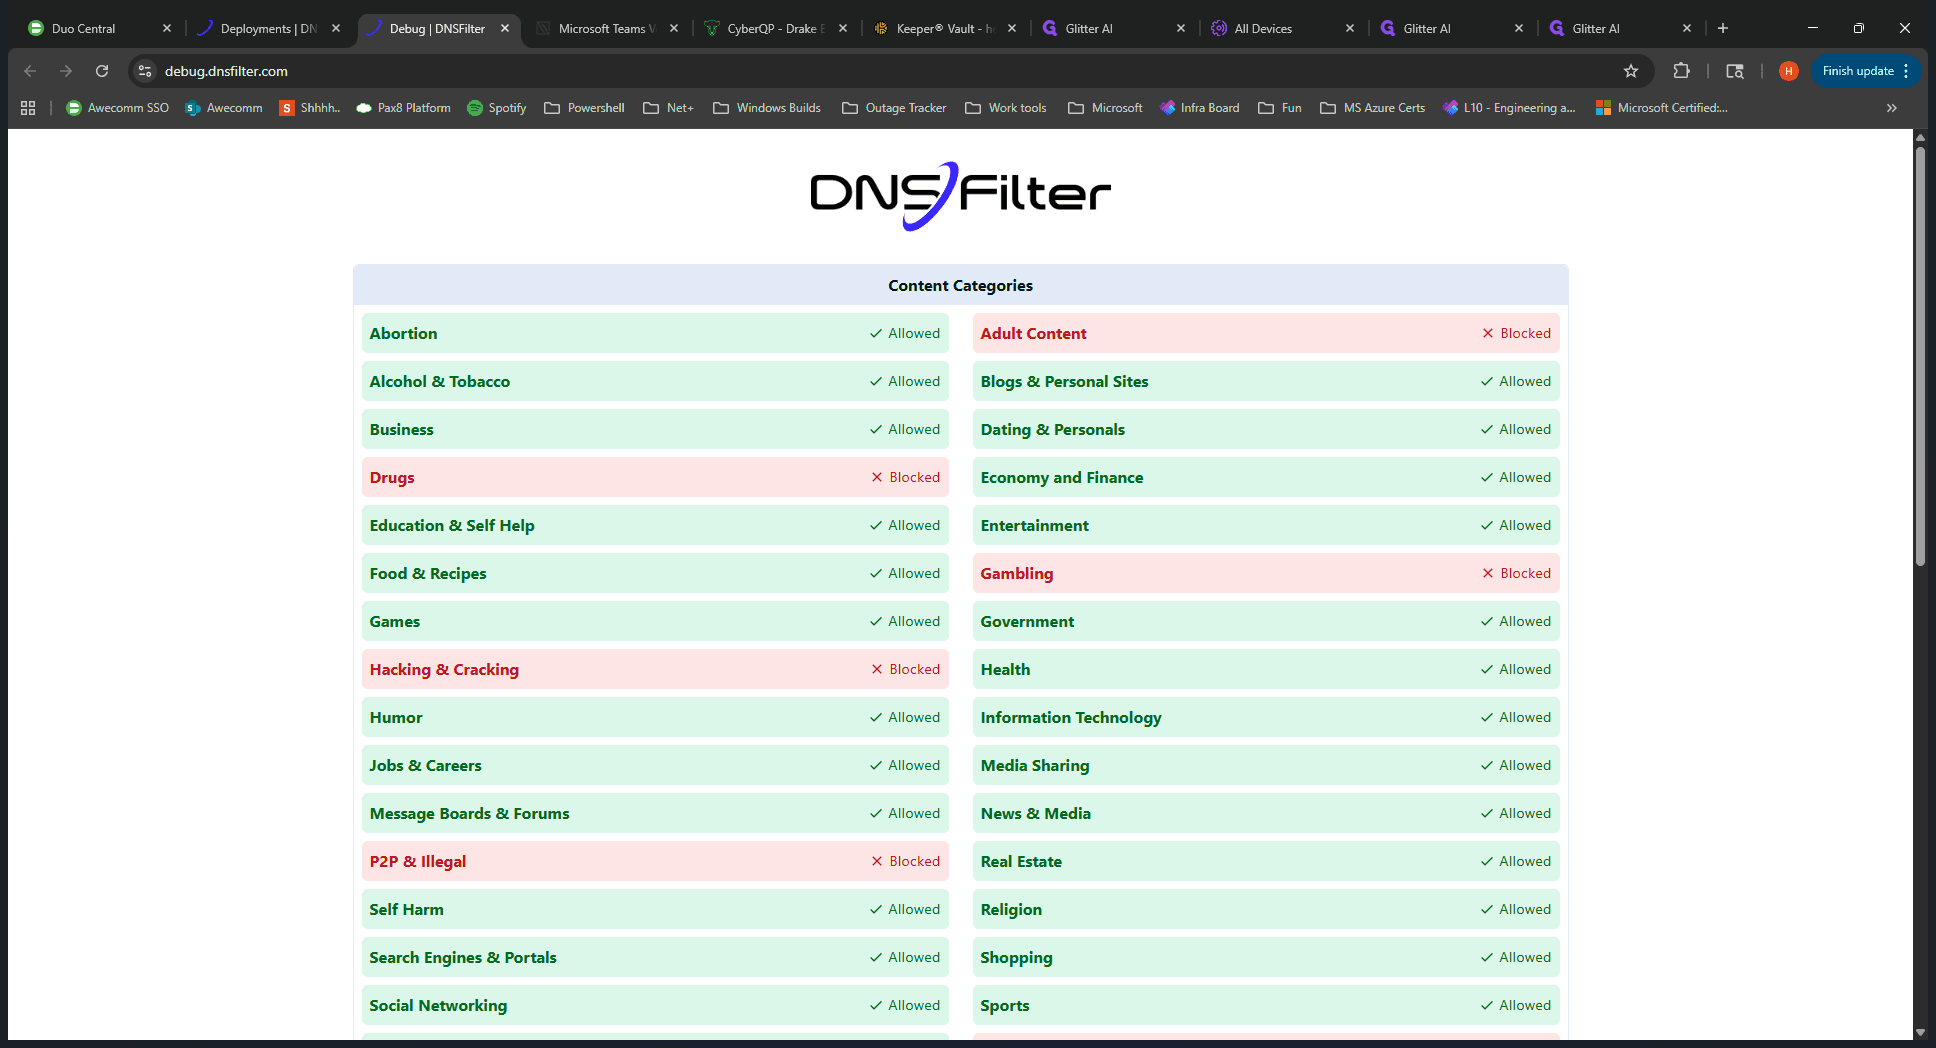Open a new tab with the plus icon

click(1723, 28)
